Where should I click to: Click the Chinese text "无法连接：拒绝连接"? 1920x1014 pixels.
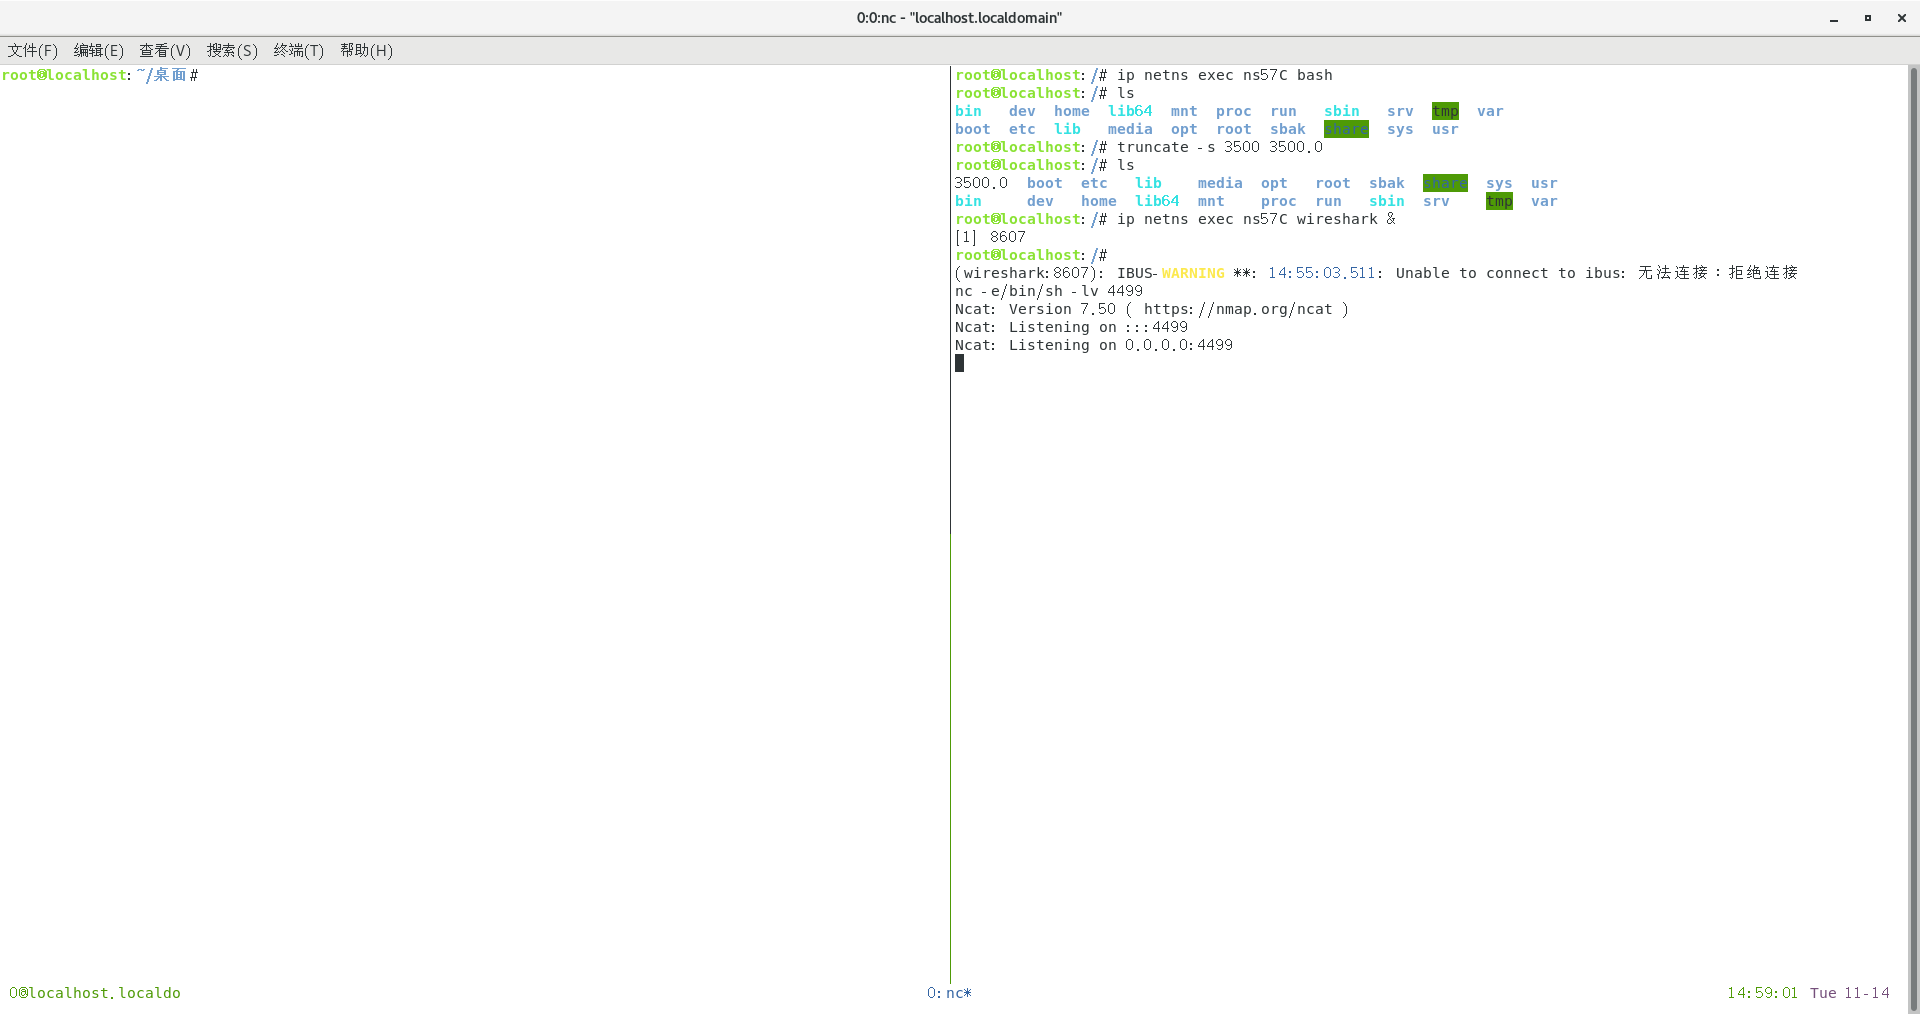(x=1718, y=273)
